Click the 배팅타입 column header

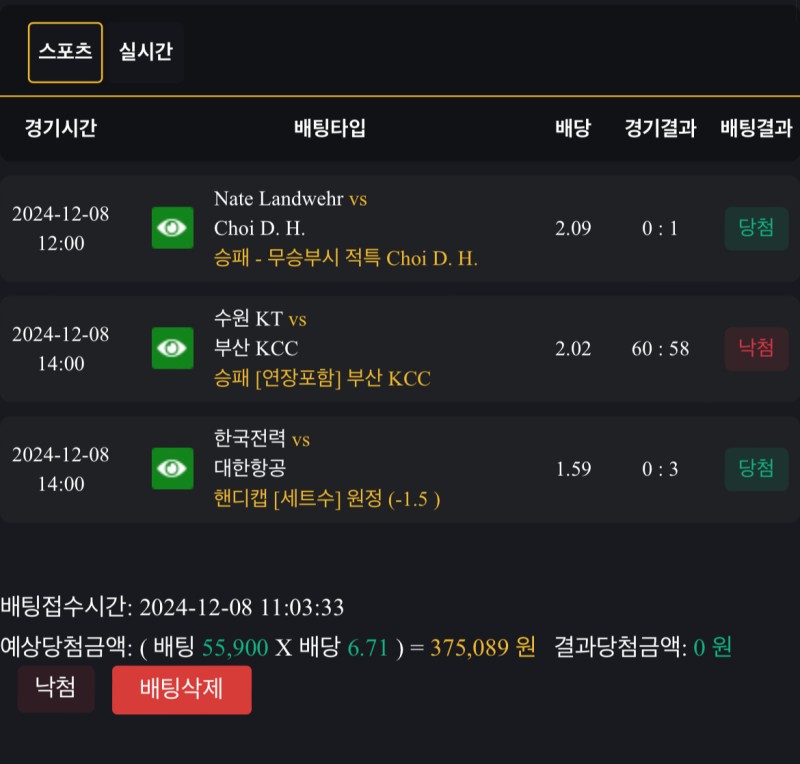pos(330,128)
